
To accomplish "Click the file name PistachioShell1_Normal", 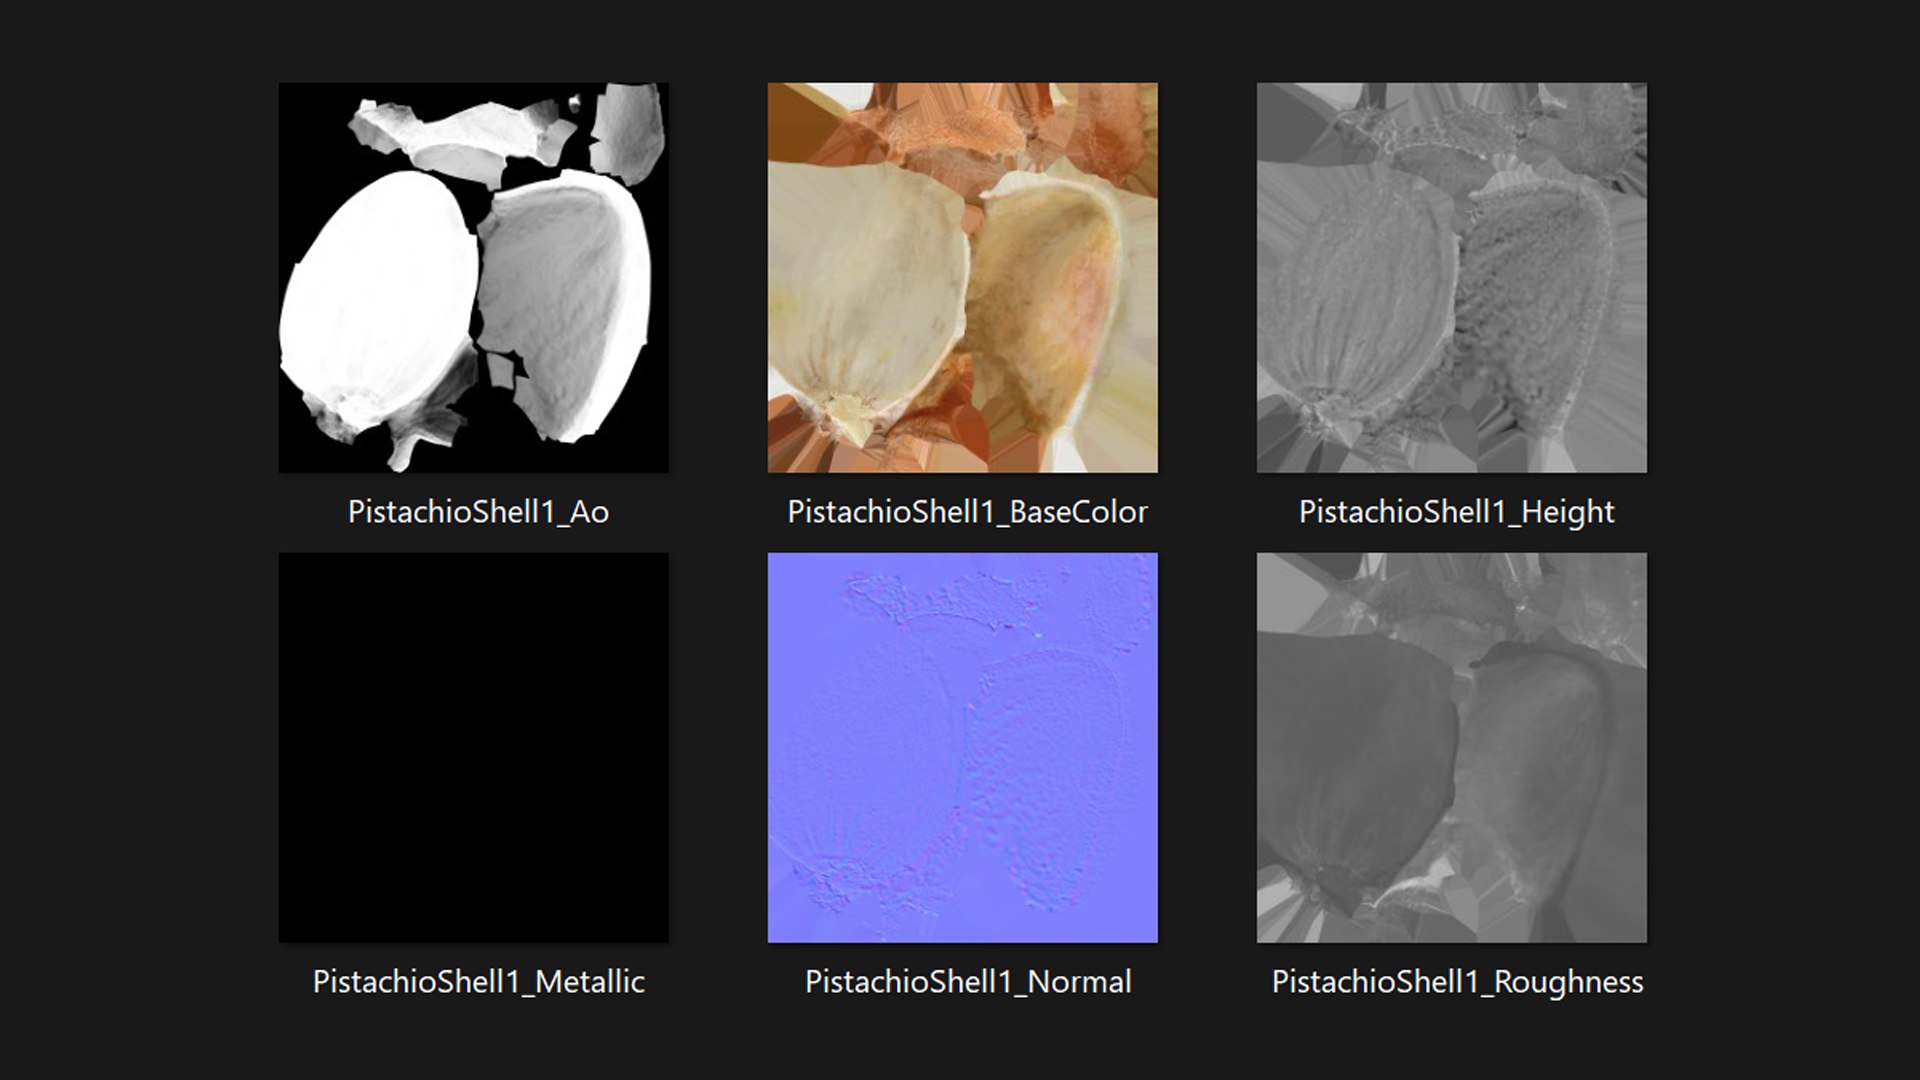I will (968, 982).
